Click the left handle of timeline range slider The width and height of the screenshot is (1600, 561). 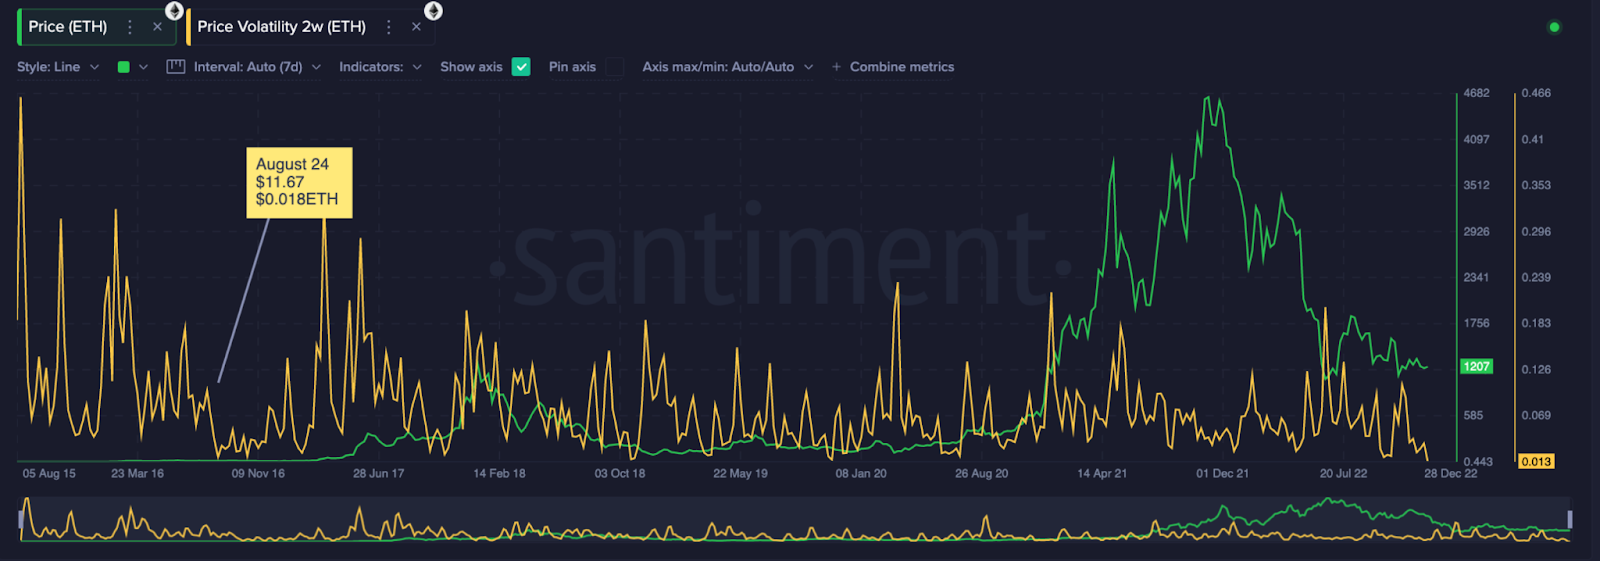[21, 519]
